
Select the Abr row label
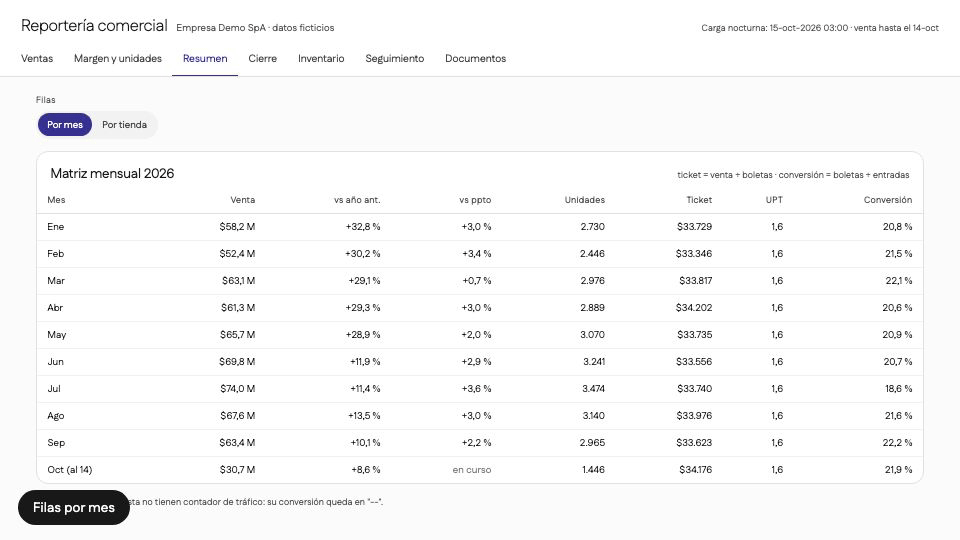tap(55, 307)
